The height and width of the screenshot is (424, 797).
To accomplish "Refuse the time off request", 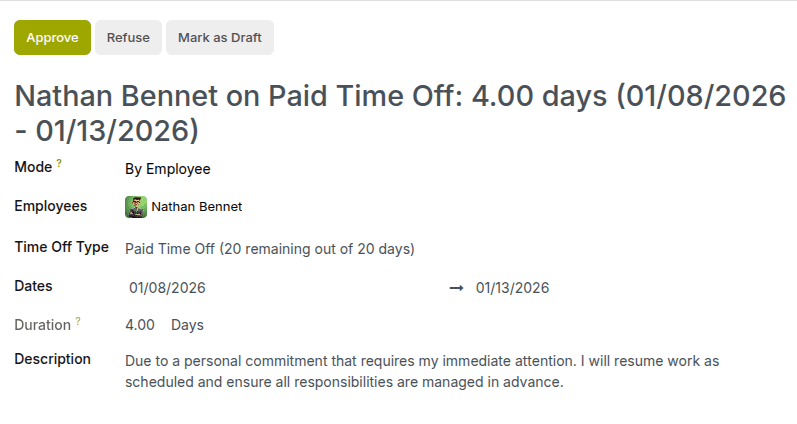I will 128,38.
